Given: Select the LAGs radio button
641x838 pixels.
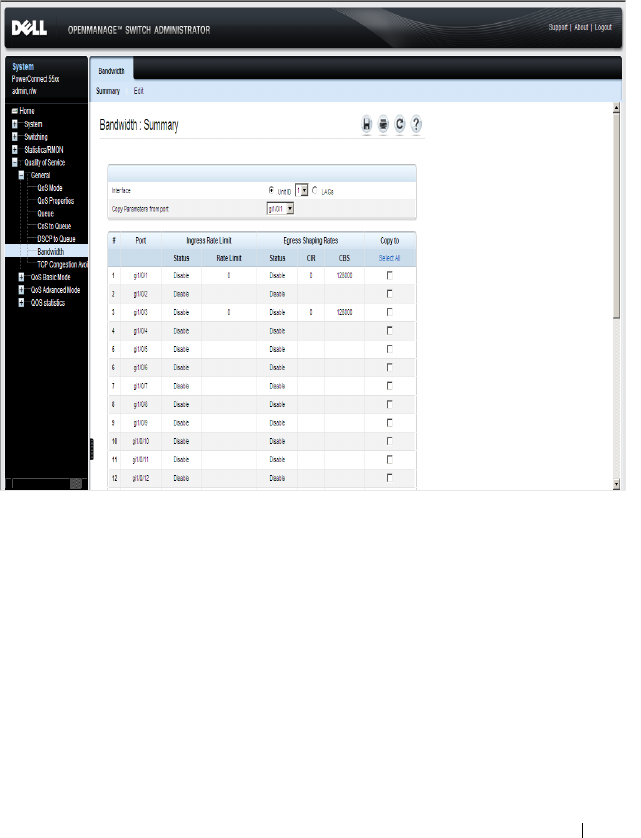Looking at the screenshot, I should [x=314, y=190].
